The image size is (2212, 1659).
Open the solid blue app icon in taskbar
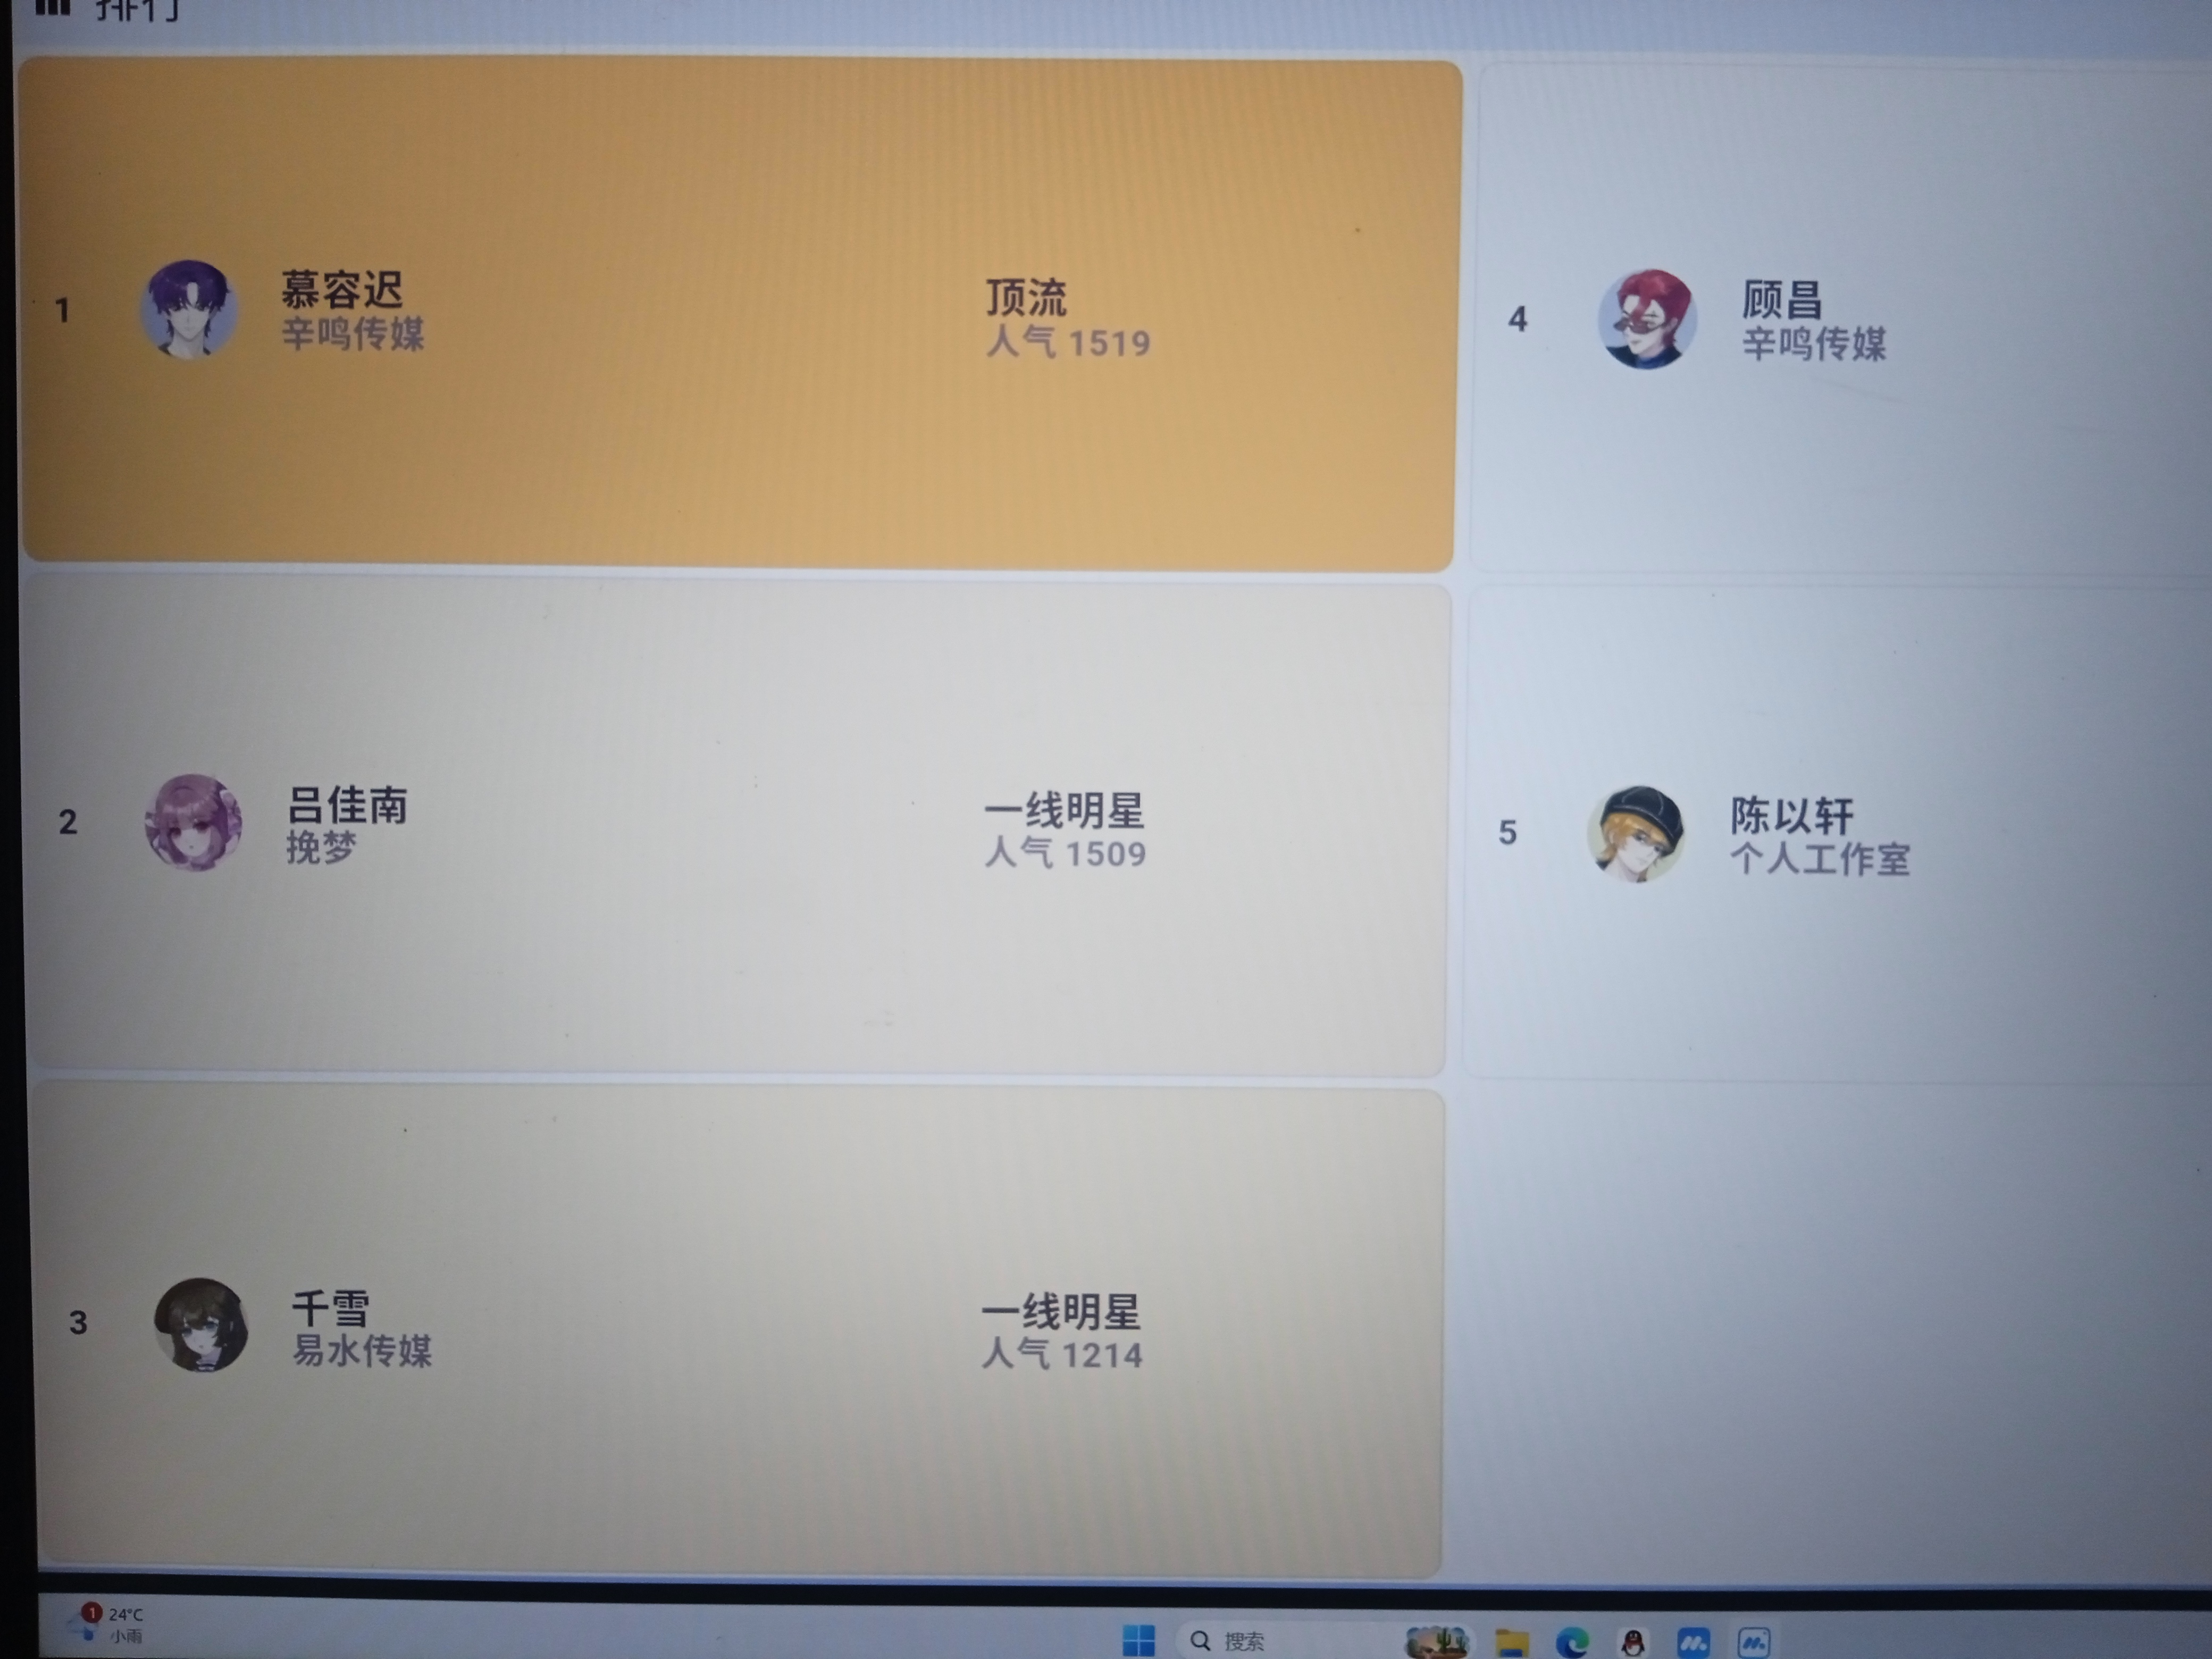click(1693, 1641)
